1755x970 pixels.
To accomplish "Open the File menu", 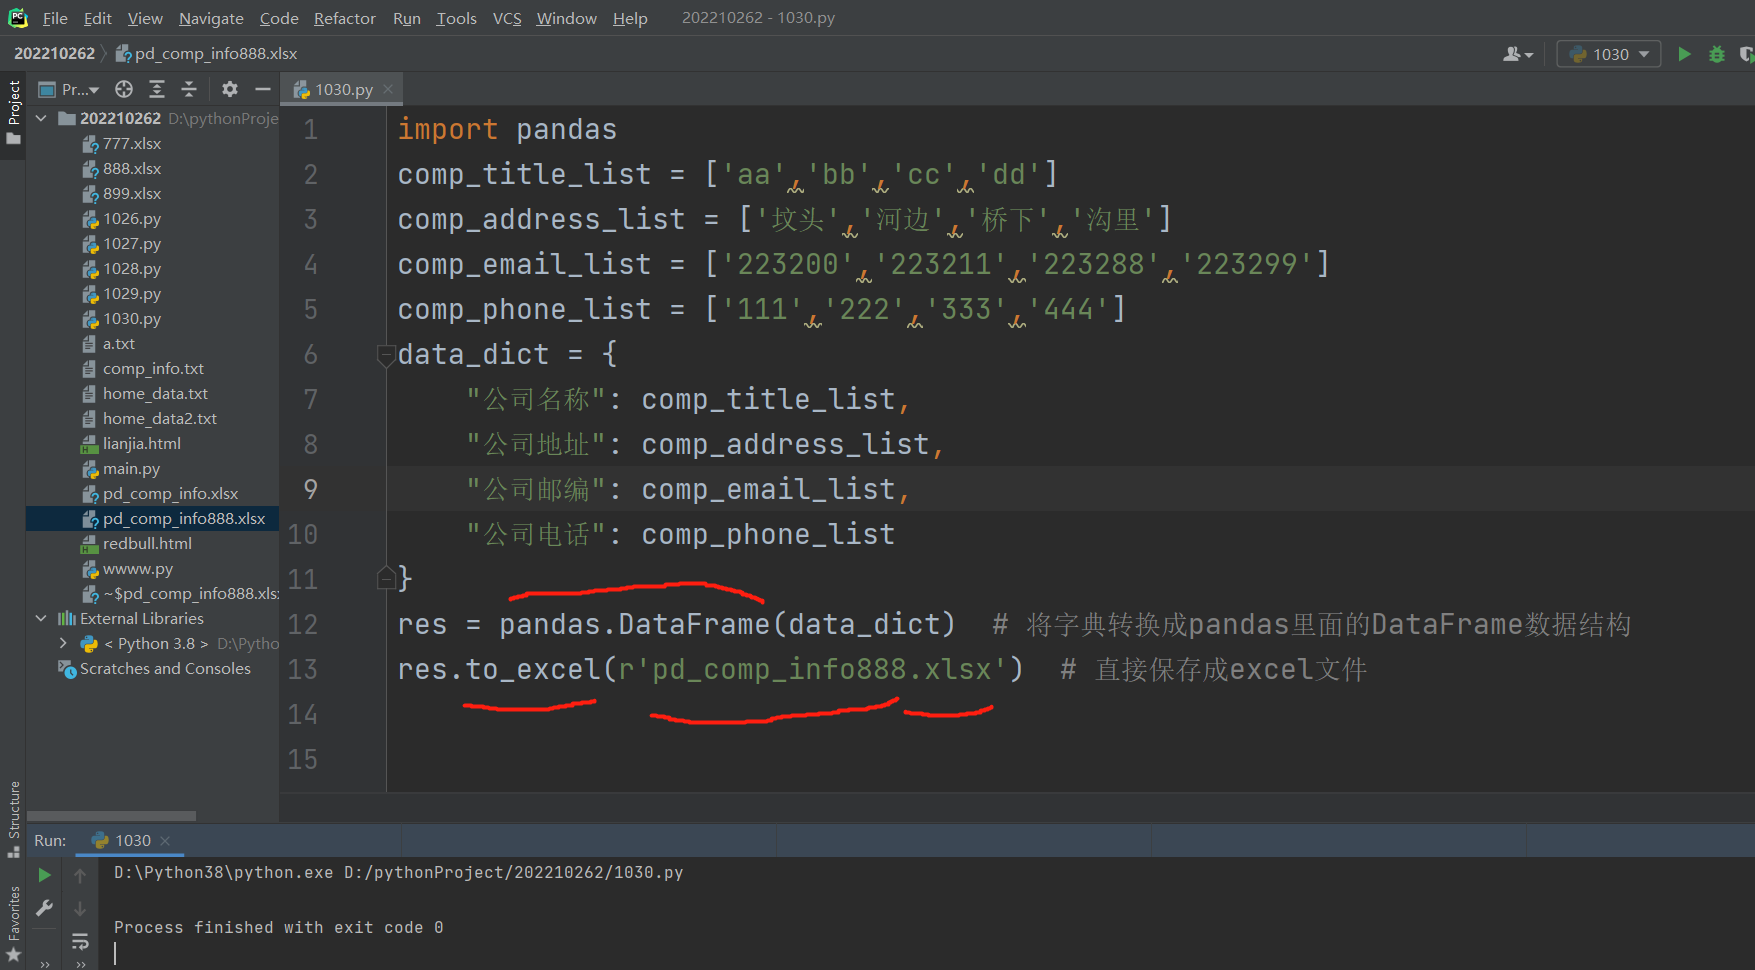I will pos(55,18).
